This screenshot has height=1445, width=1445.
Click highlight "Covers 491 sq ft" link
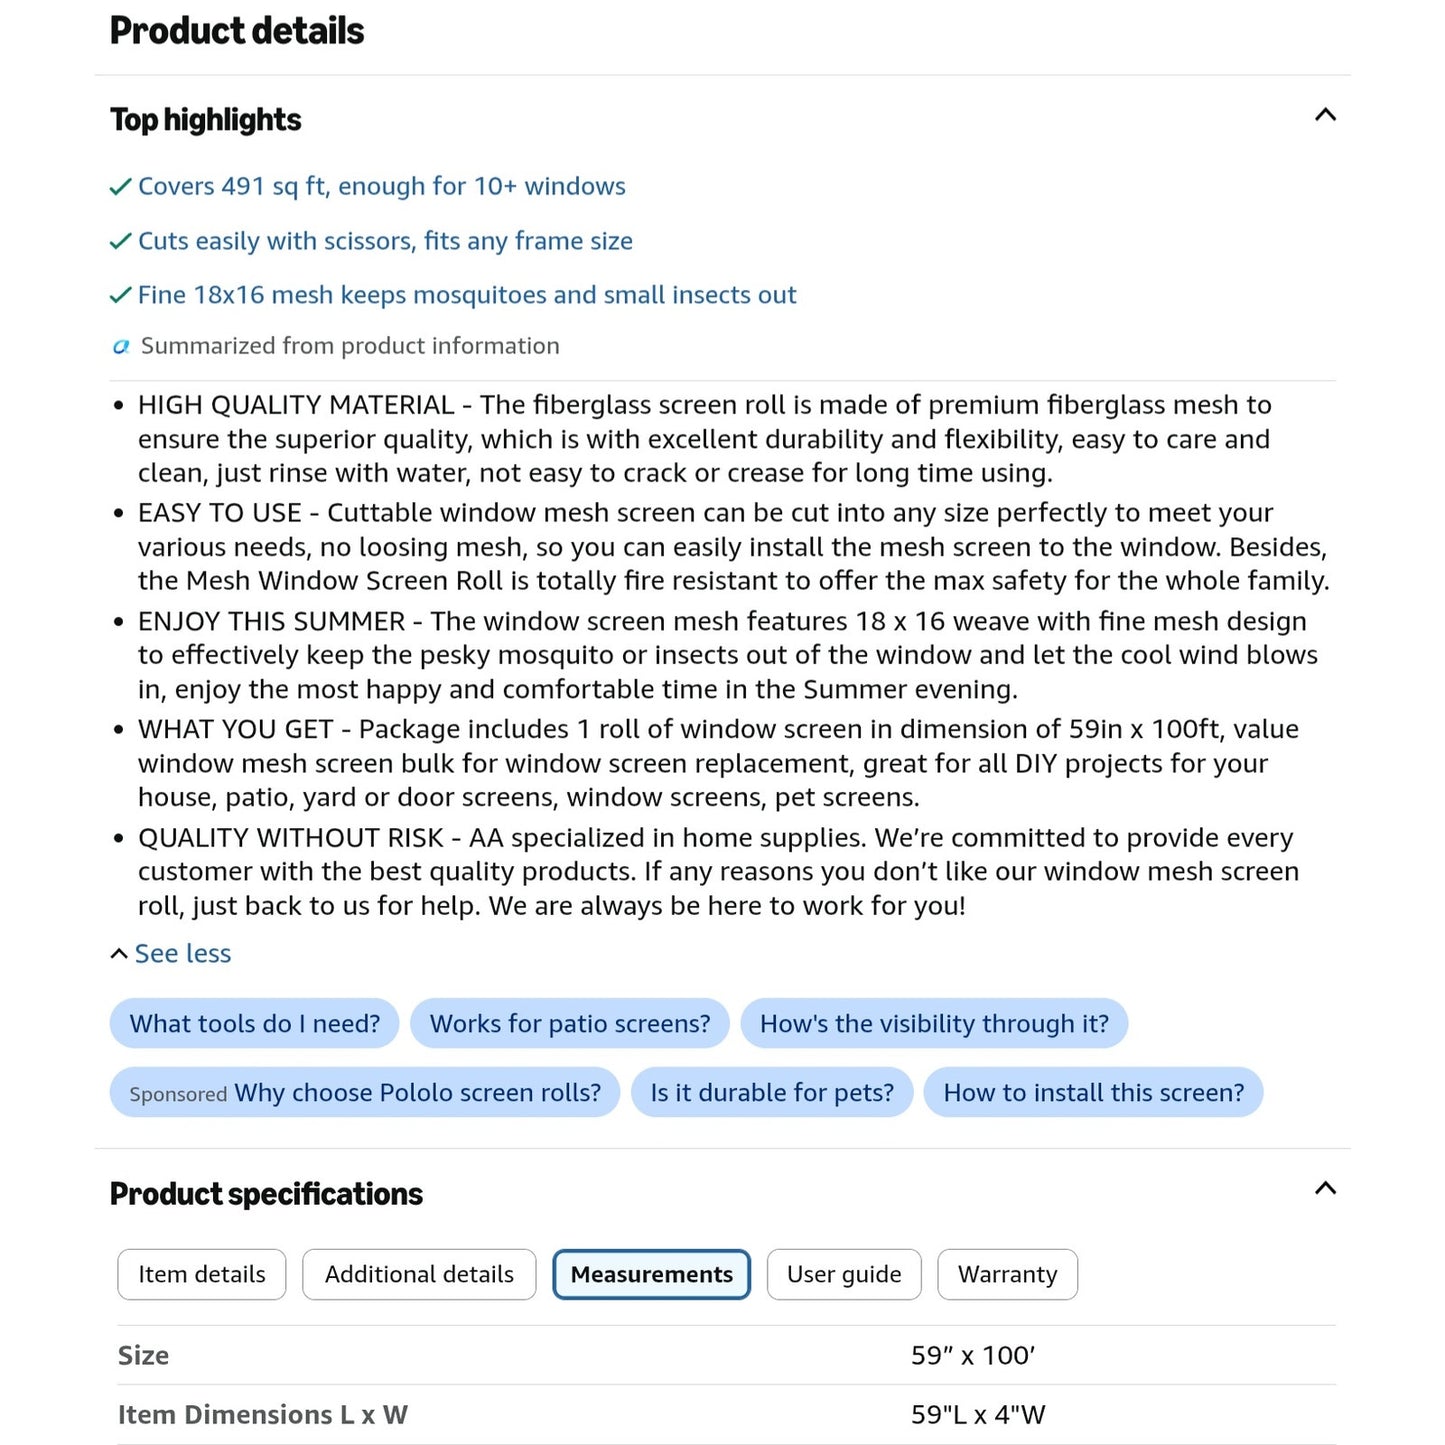point(382,186)
